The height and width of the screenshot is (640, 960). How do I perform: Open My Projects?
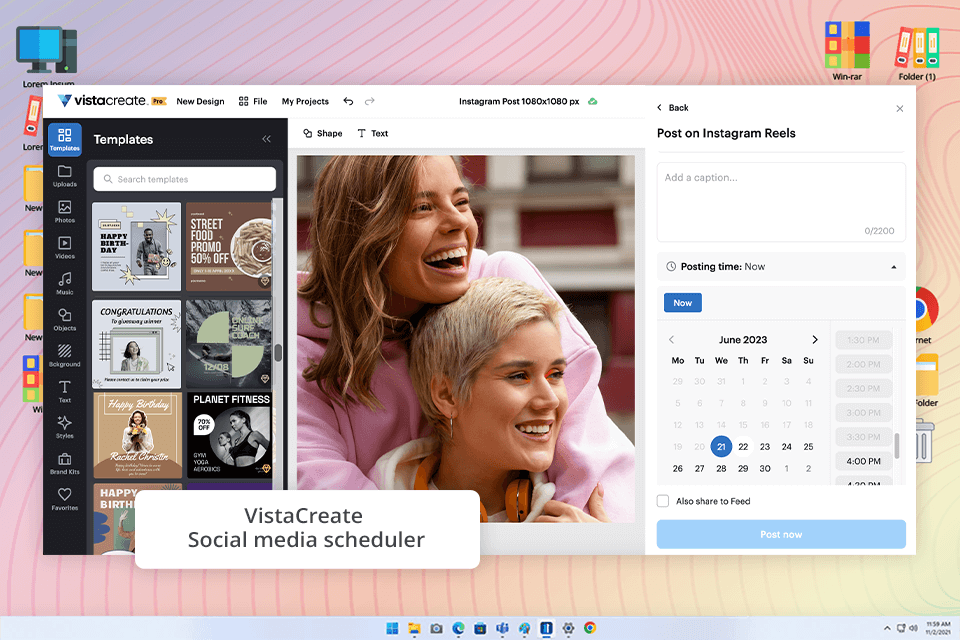305,101
